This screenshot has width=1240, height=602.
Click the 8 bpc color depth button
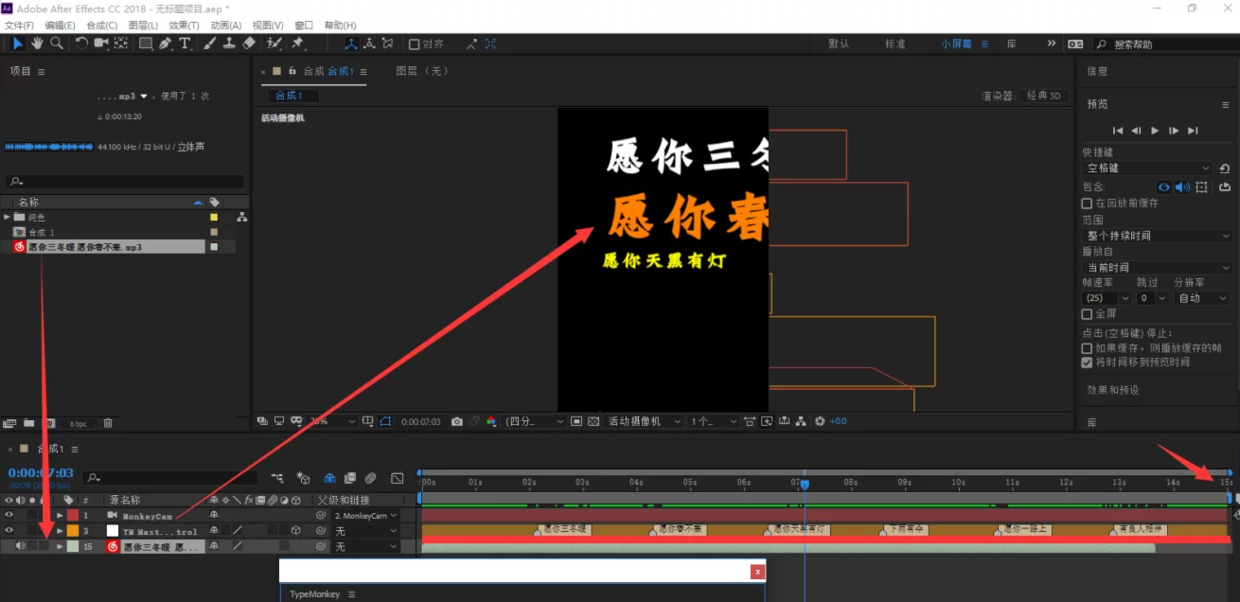pos(78,424)
